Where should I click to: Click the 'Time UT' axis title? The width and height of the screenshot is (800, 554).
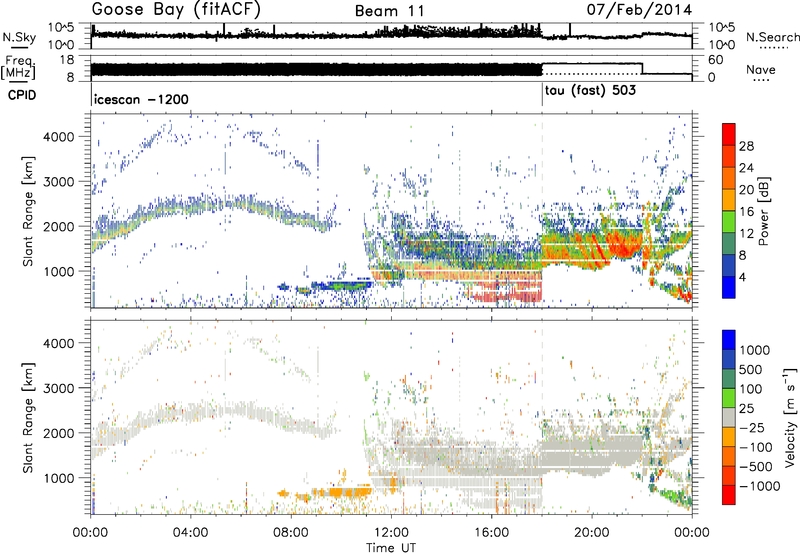point(391,548)
